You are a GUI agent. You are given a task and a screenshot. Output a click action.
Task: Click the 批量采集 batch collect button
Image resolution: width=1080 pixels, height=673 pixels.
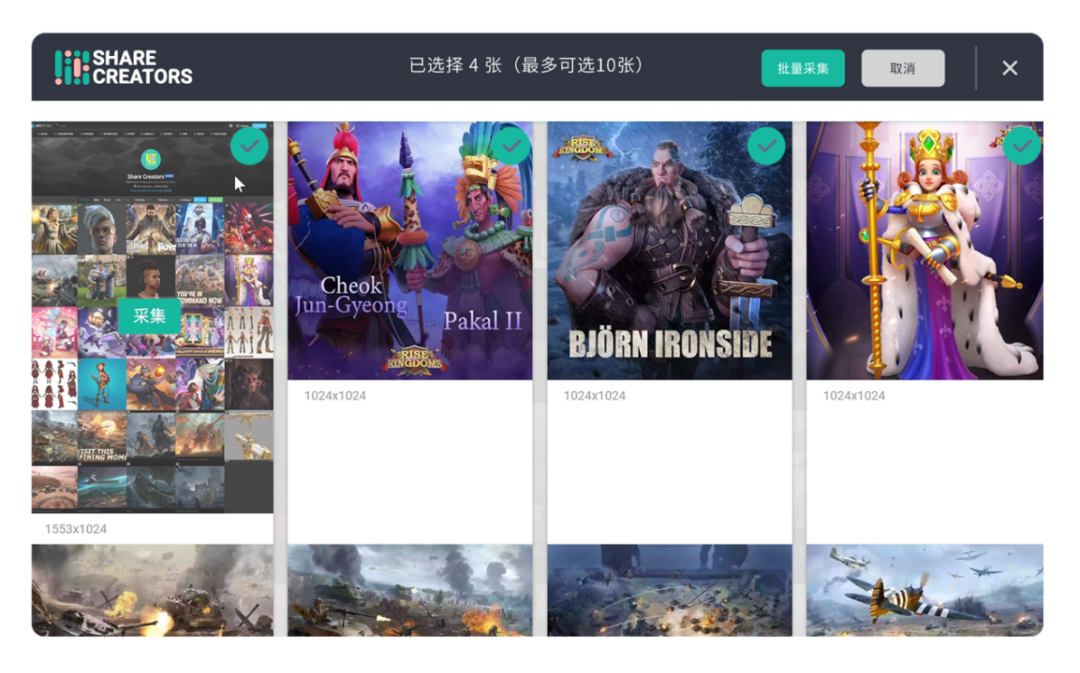coord(802,68)
